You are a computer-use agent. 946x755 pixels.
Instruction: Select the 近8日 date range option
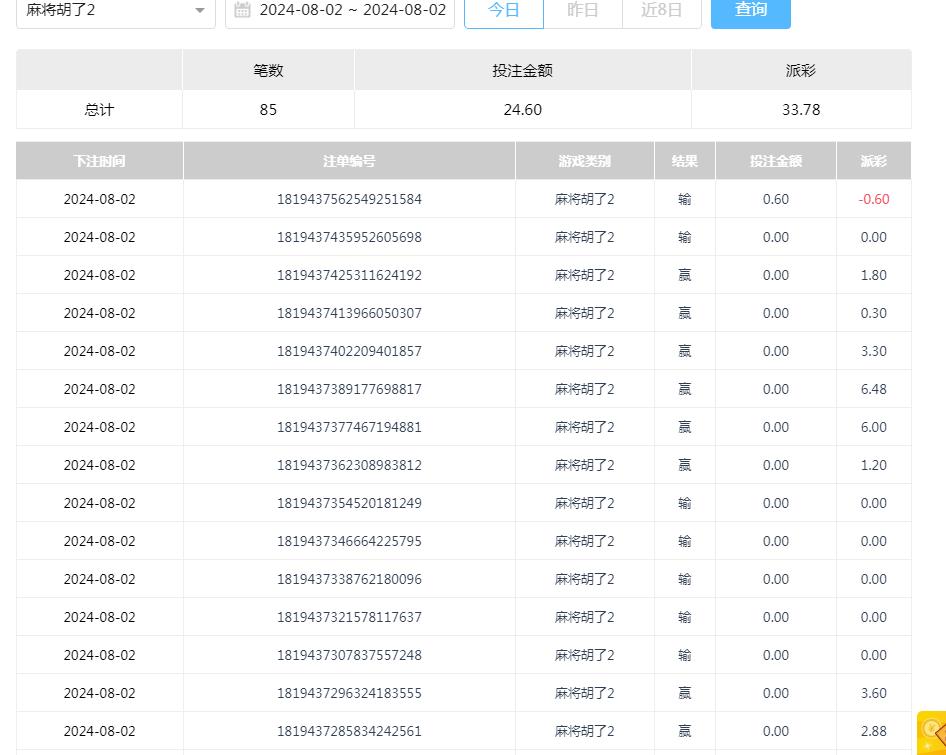(x=661, y=9)
